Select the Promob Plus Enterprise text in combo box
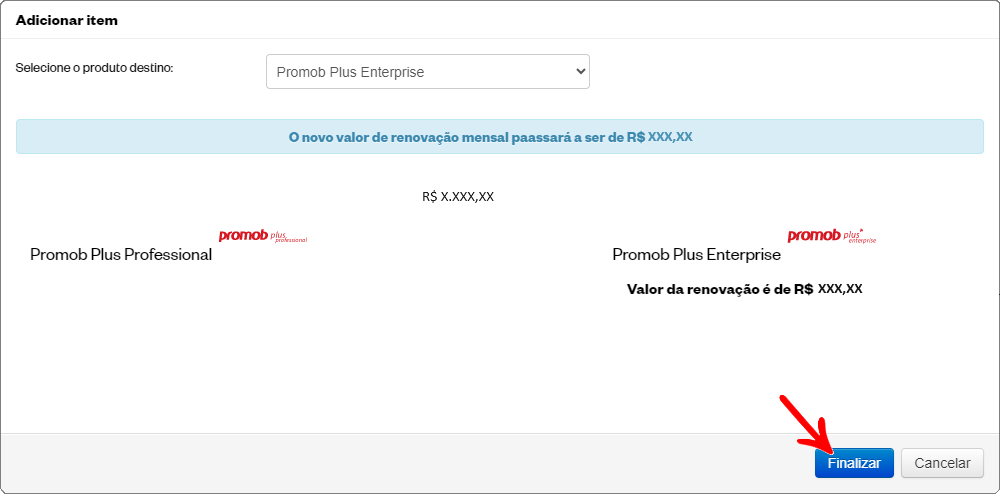The width and height of the screenshot is (1006, 497). [350, 72]
